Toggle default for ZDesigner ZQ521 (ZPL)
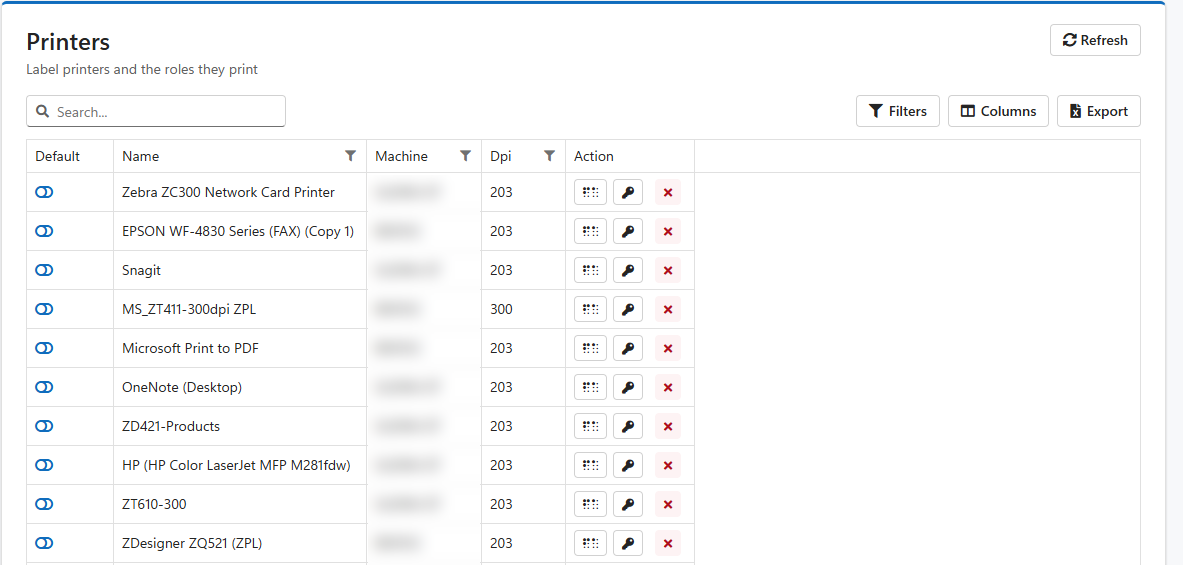Screen dimensions: 1183x565 pyautogui.click(x=45, y=543)
